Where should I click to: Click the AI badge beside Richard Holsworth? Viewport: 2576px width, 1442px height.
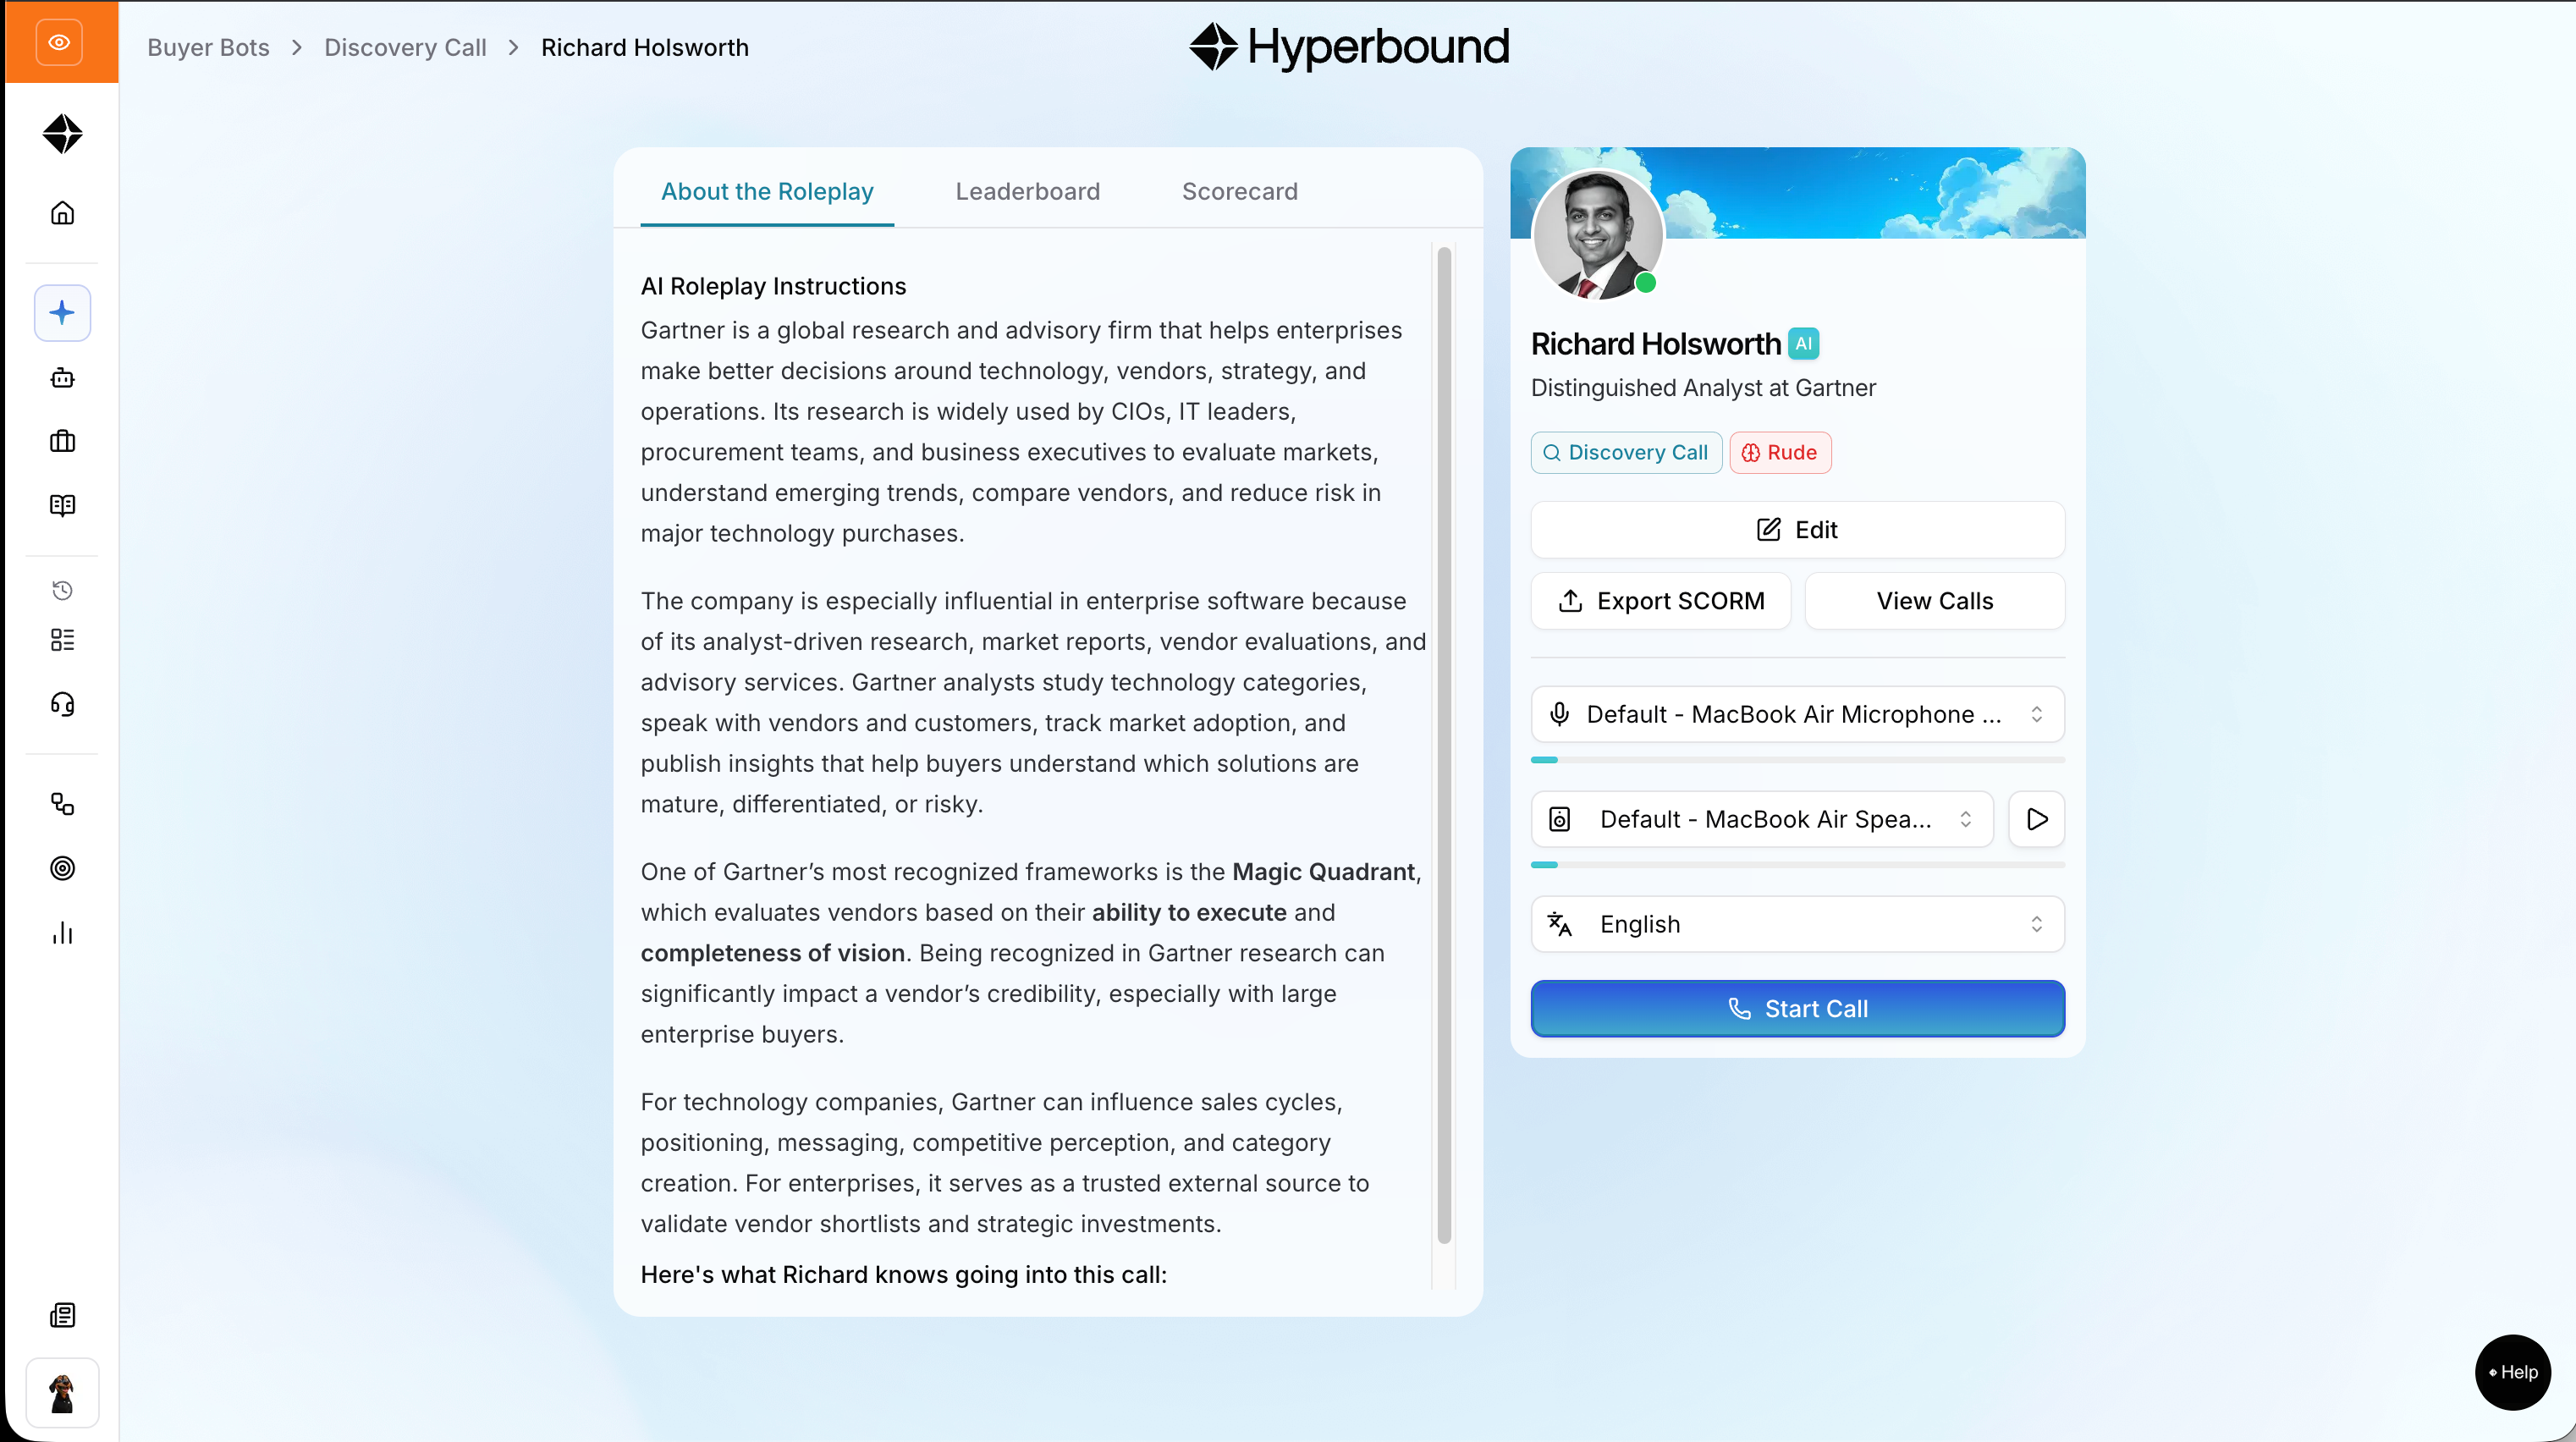coord(1803,344)
